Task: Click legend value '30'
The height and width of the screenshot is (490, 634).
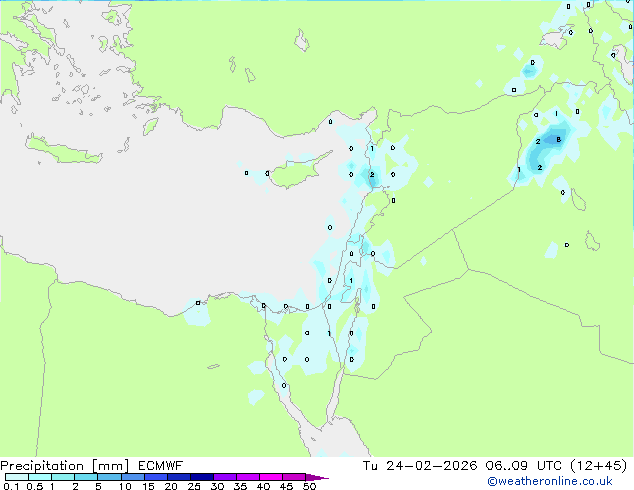Action: click(x=217, y=486)
